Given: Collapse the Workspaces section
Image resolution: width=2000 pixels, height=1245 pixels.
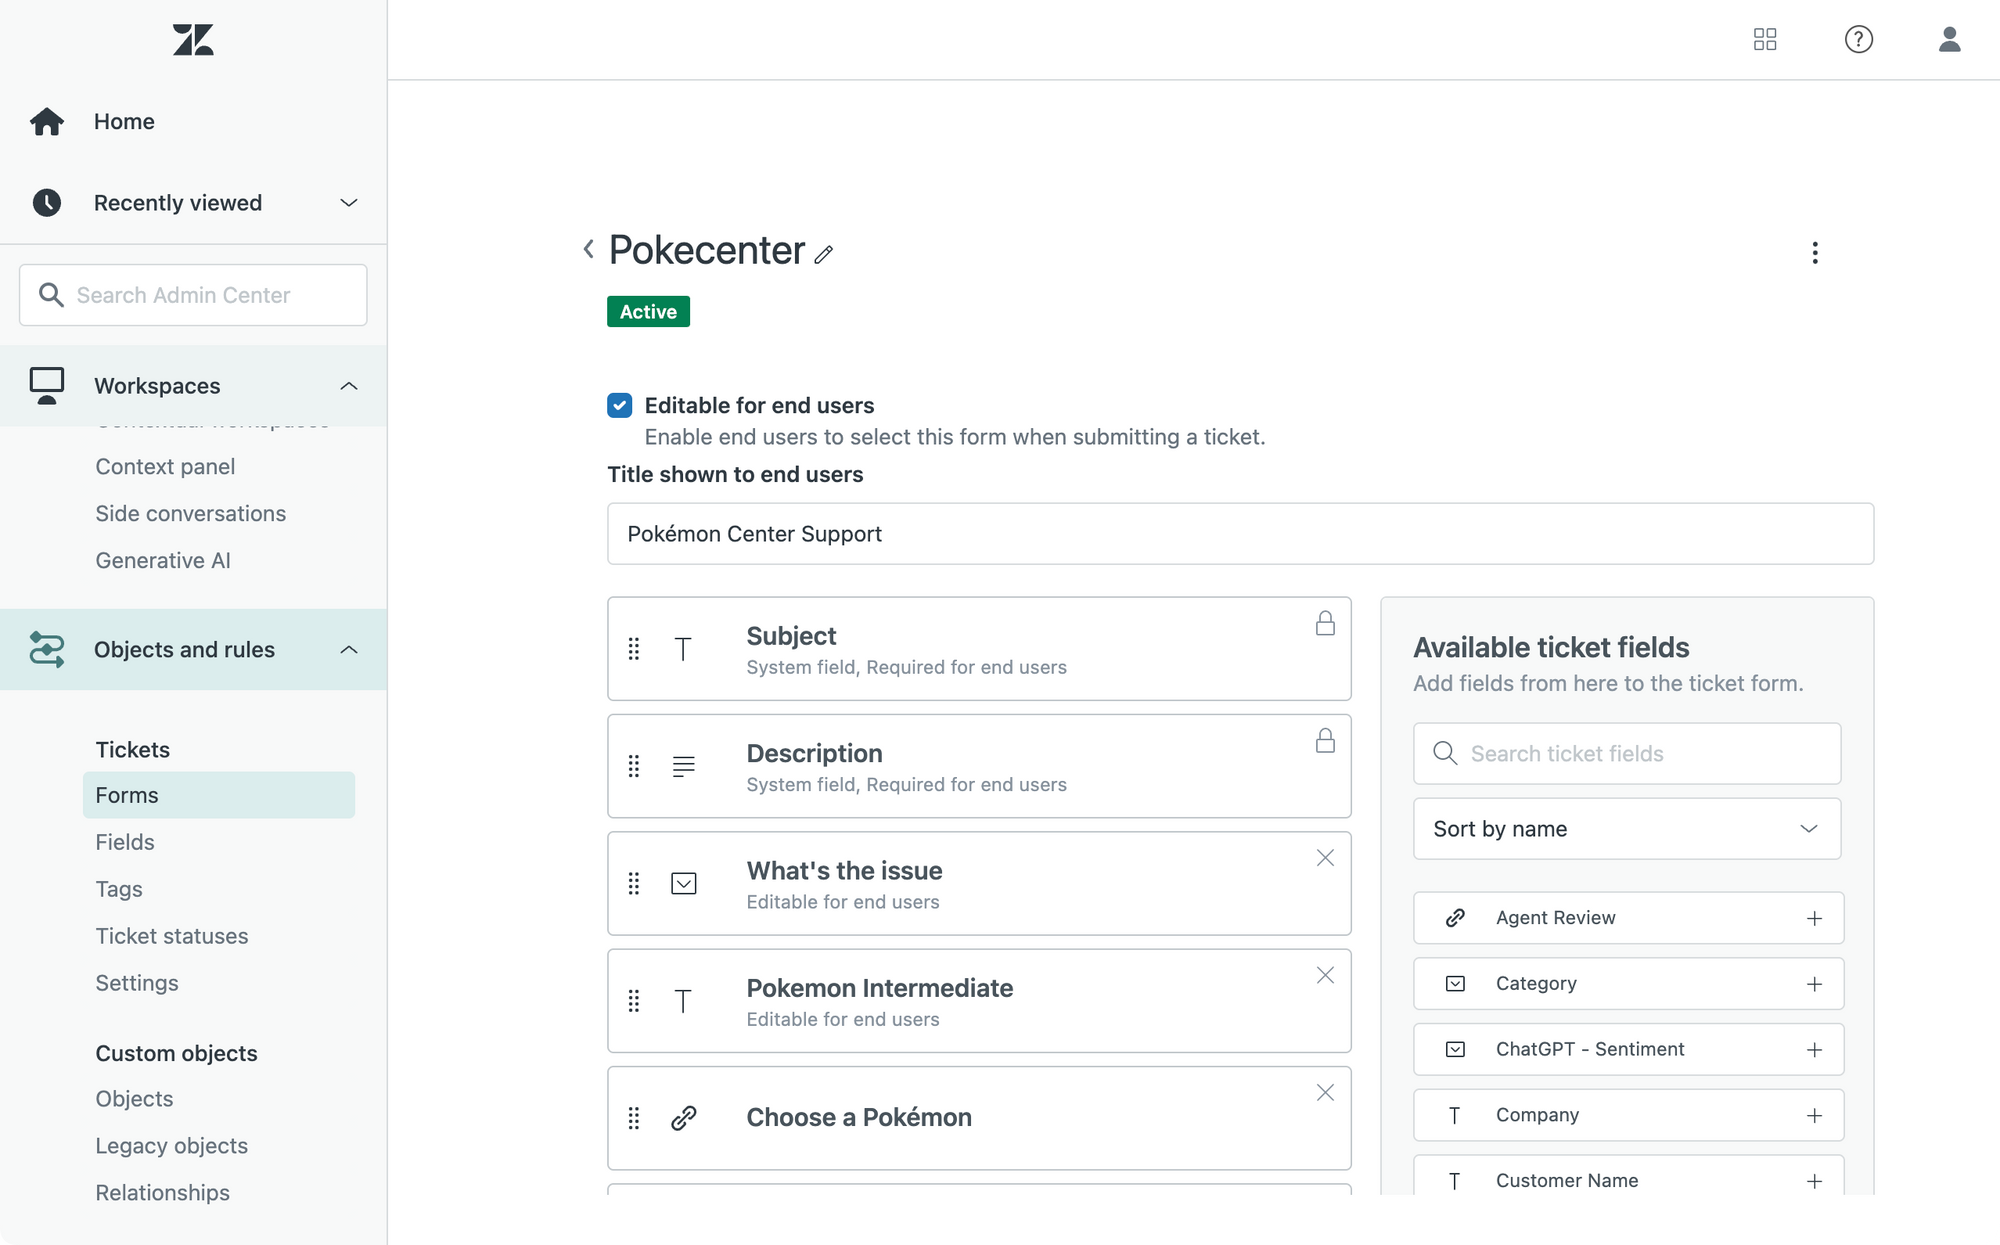Looking at the screenshot, I should [348, 386].
